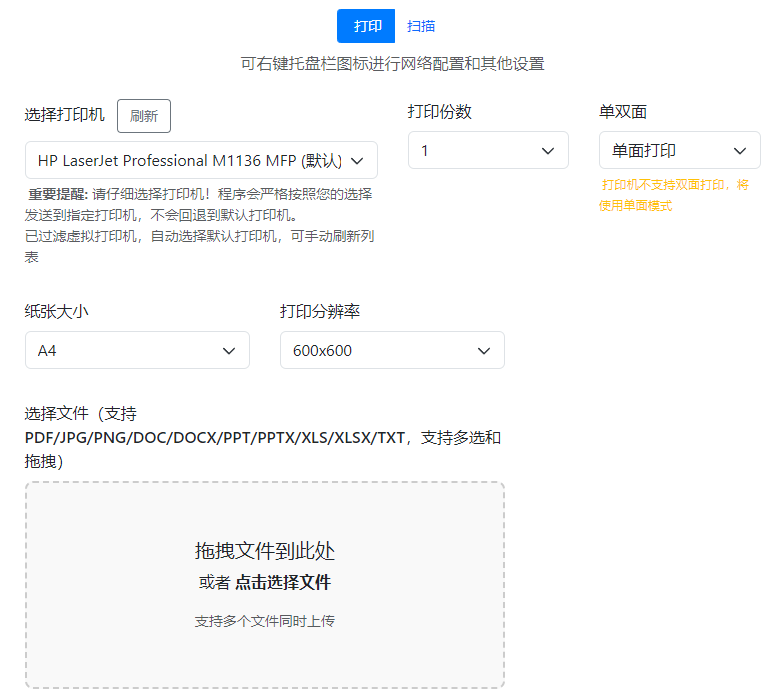775x700 pixels.
Task: Open the HP LaserJet printer selection dropdown
Action: [190, 160]
